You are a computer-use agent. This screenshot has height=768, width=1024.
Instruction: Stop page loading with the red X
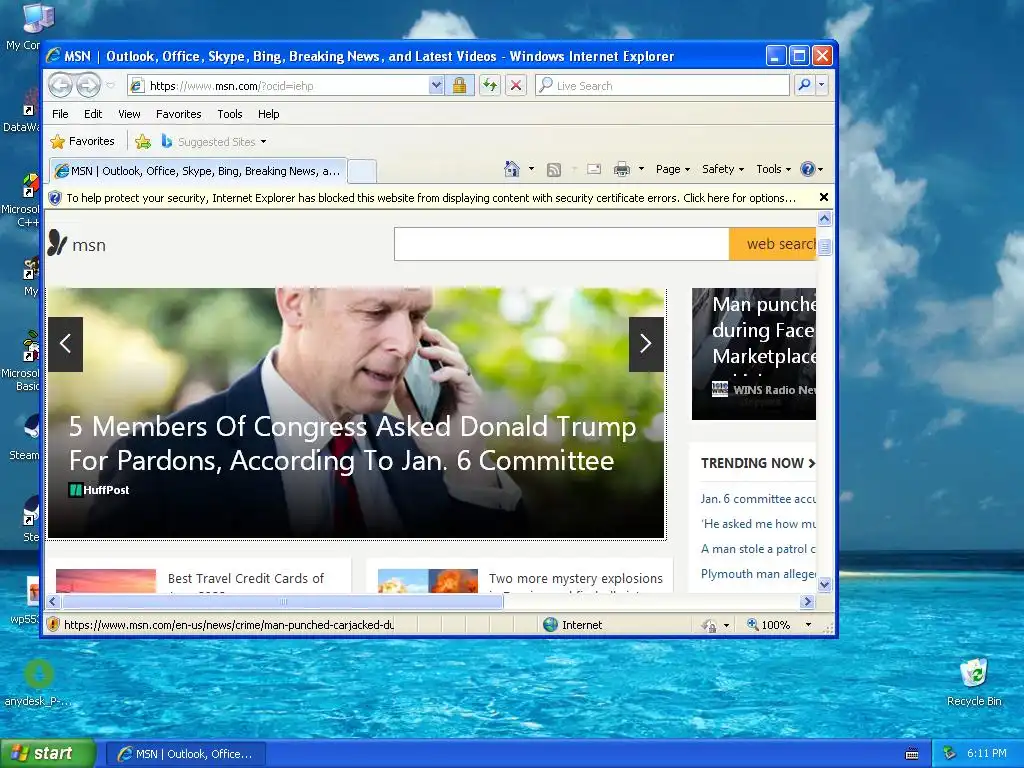[516, 85]
